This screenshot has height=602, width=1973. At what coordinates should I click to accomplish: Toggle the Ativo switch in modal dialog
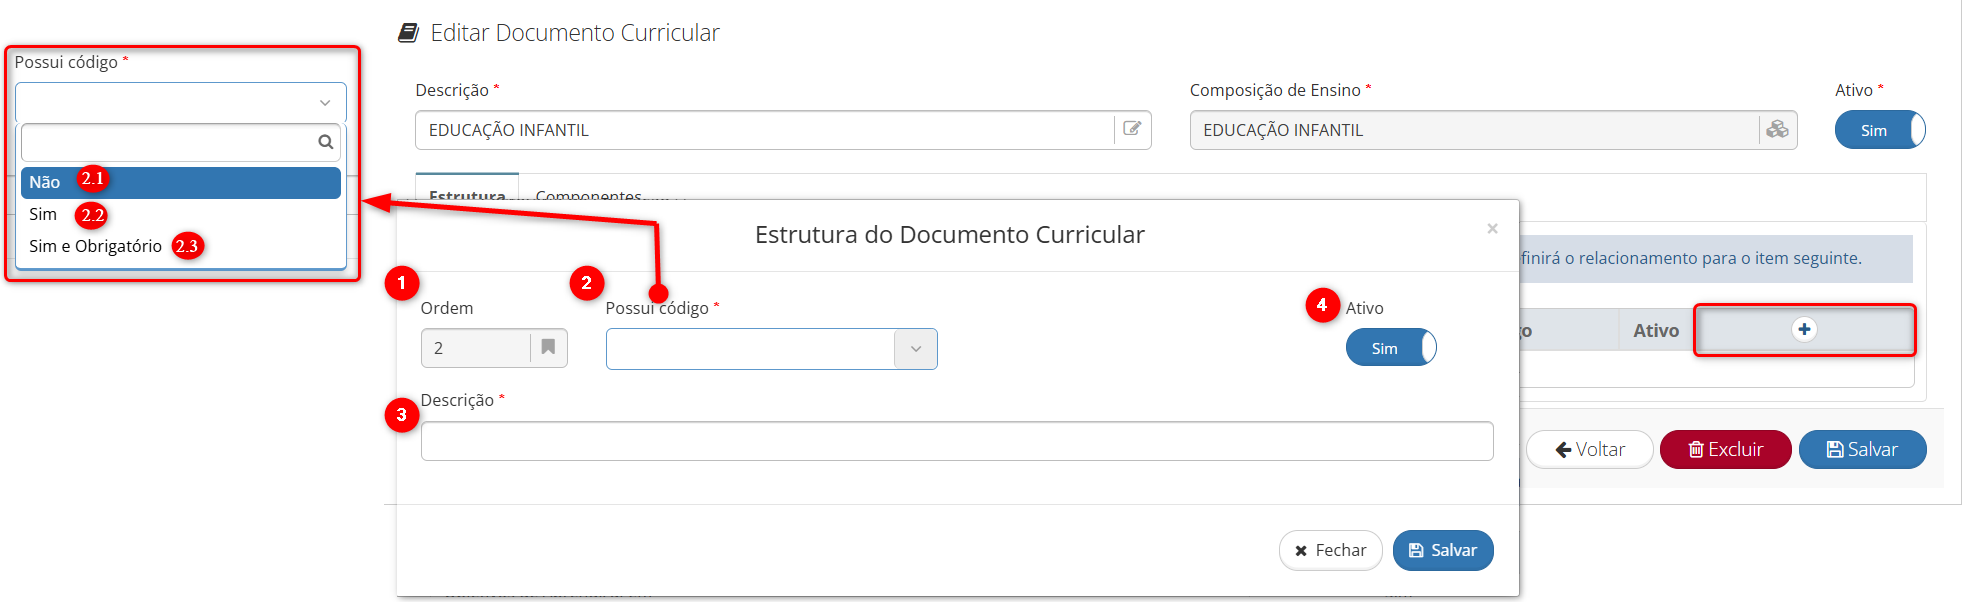coord(1390,348)
